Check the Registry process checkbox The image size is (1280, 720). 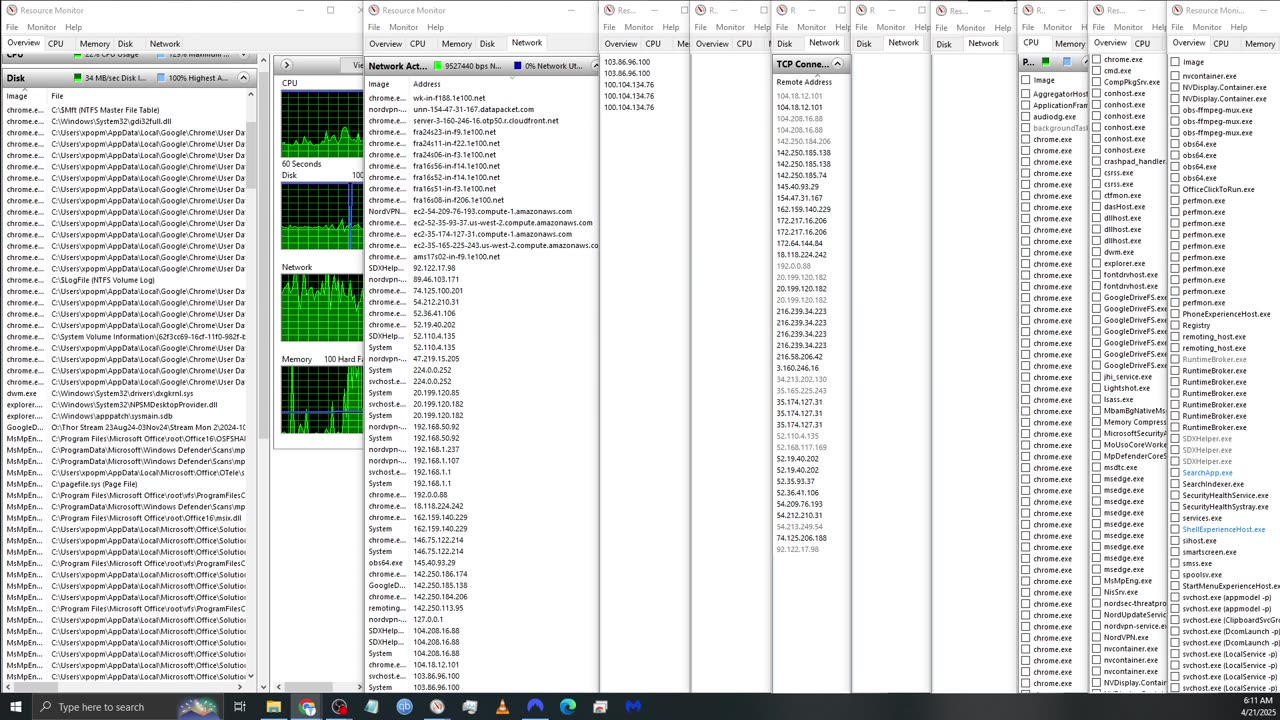pos(1175,325)
